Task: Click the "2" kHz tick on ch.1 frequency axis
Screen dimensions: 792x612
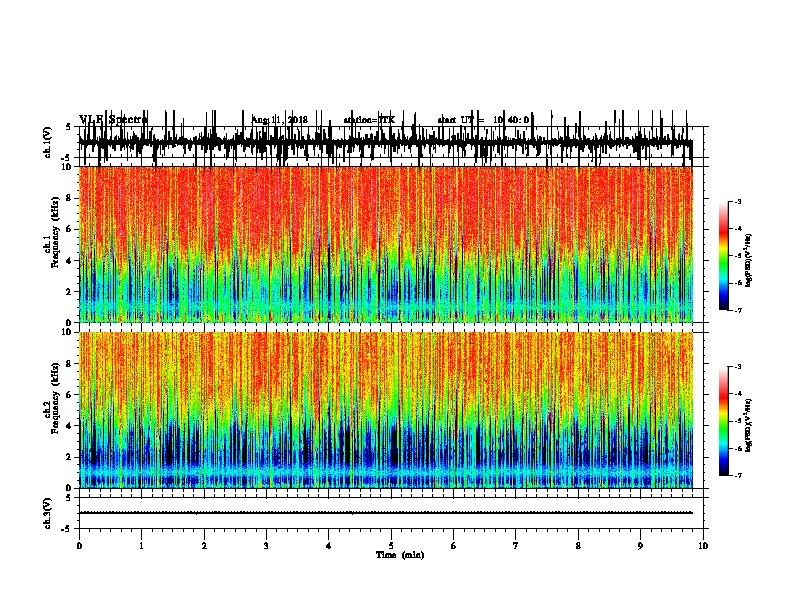Action: pyautogui.click(x=69, y=292)
